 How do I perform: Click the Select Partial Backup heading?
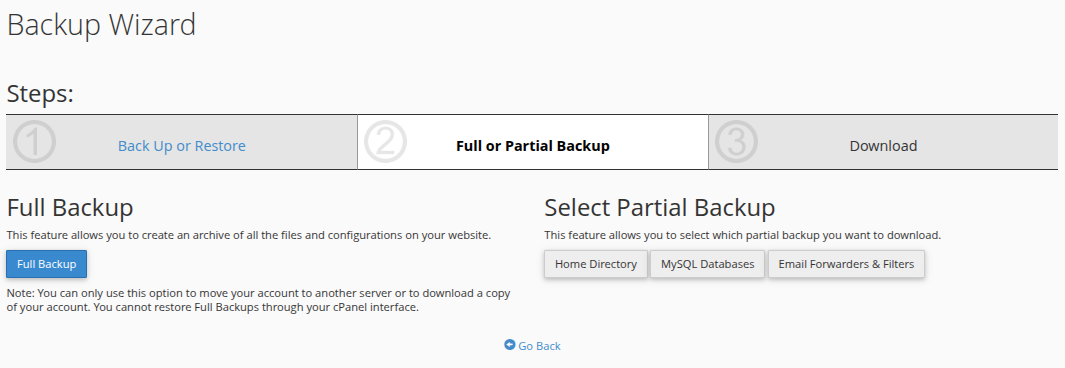point(660,207)
